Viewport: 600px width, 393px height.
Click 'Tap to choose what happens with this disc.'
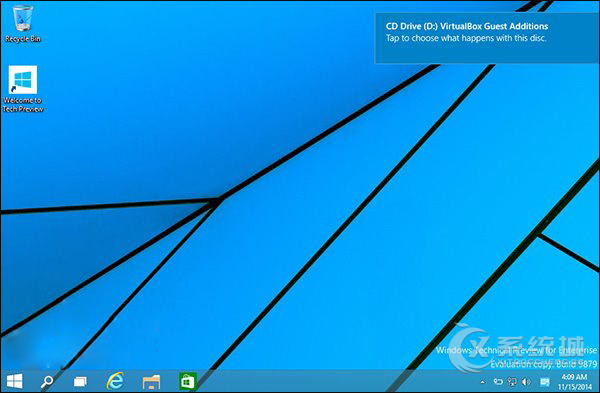pyautogui.click(x=466, y=38)
